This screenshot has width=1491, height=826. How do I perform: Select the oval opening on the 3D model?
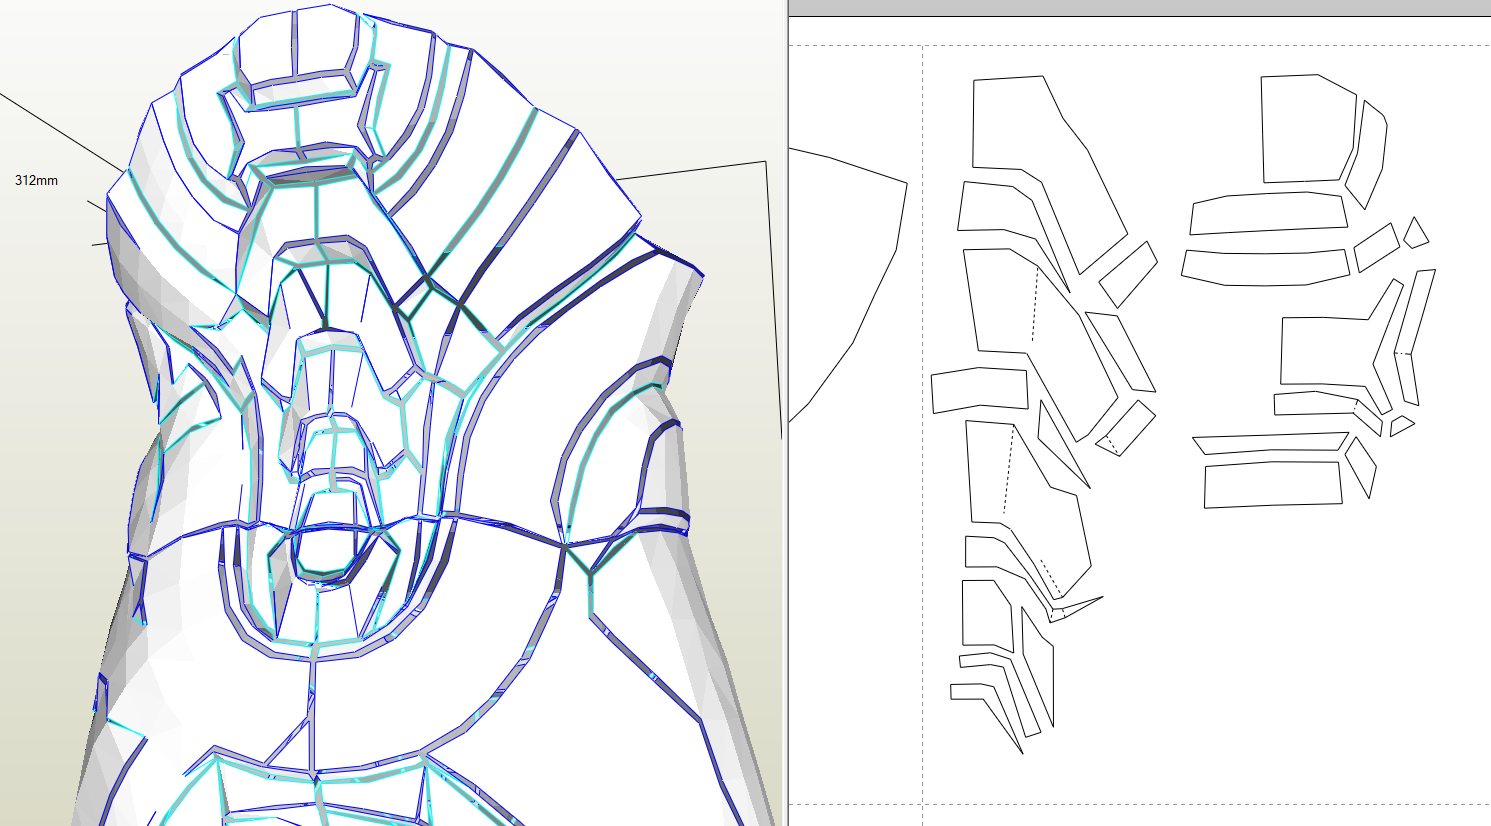[x=327, y=552]
